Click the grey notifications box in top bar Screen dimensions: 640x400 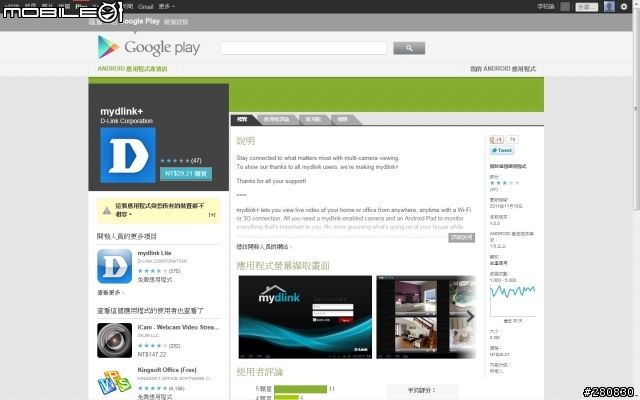point(565,7)
